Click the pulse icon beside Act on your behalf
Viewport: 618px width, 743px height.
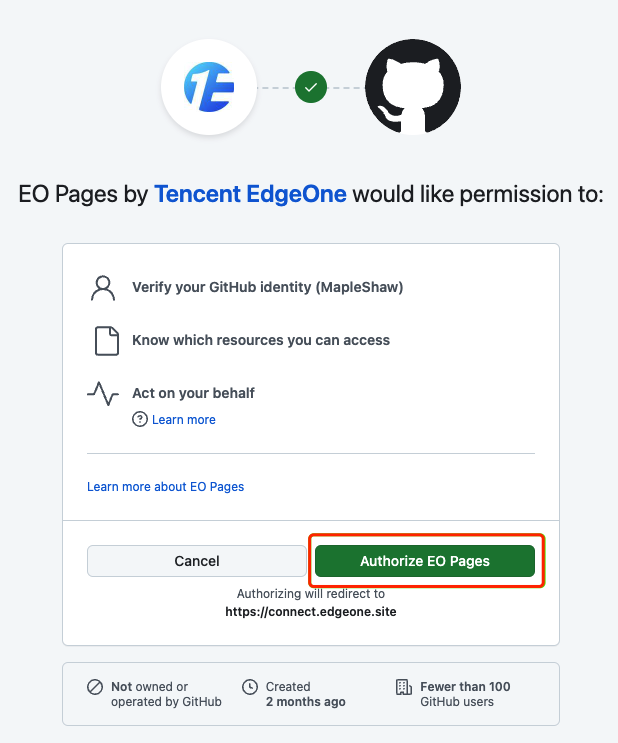[x=103, y=393]
